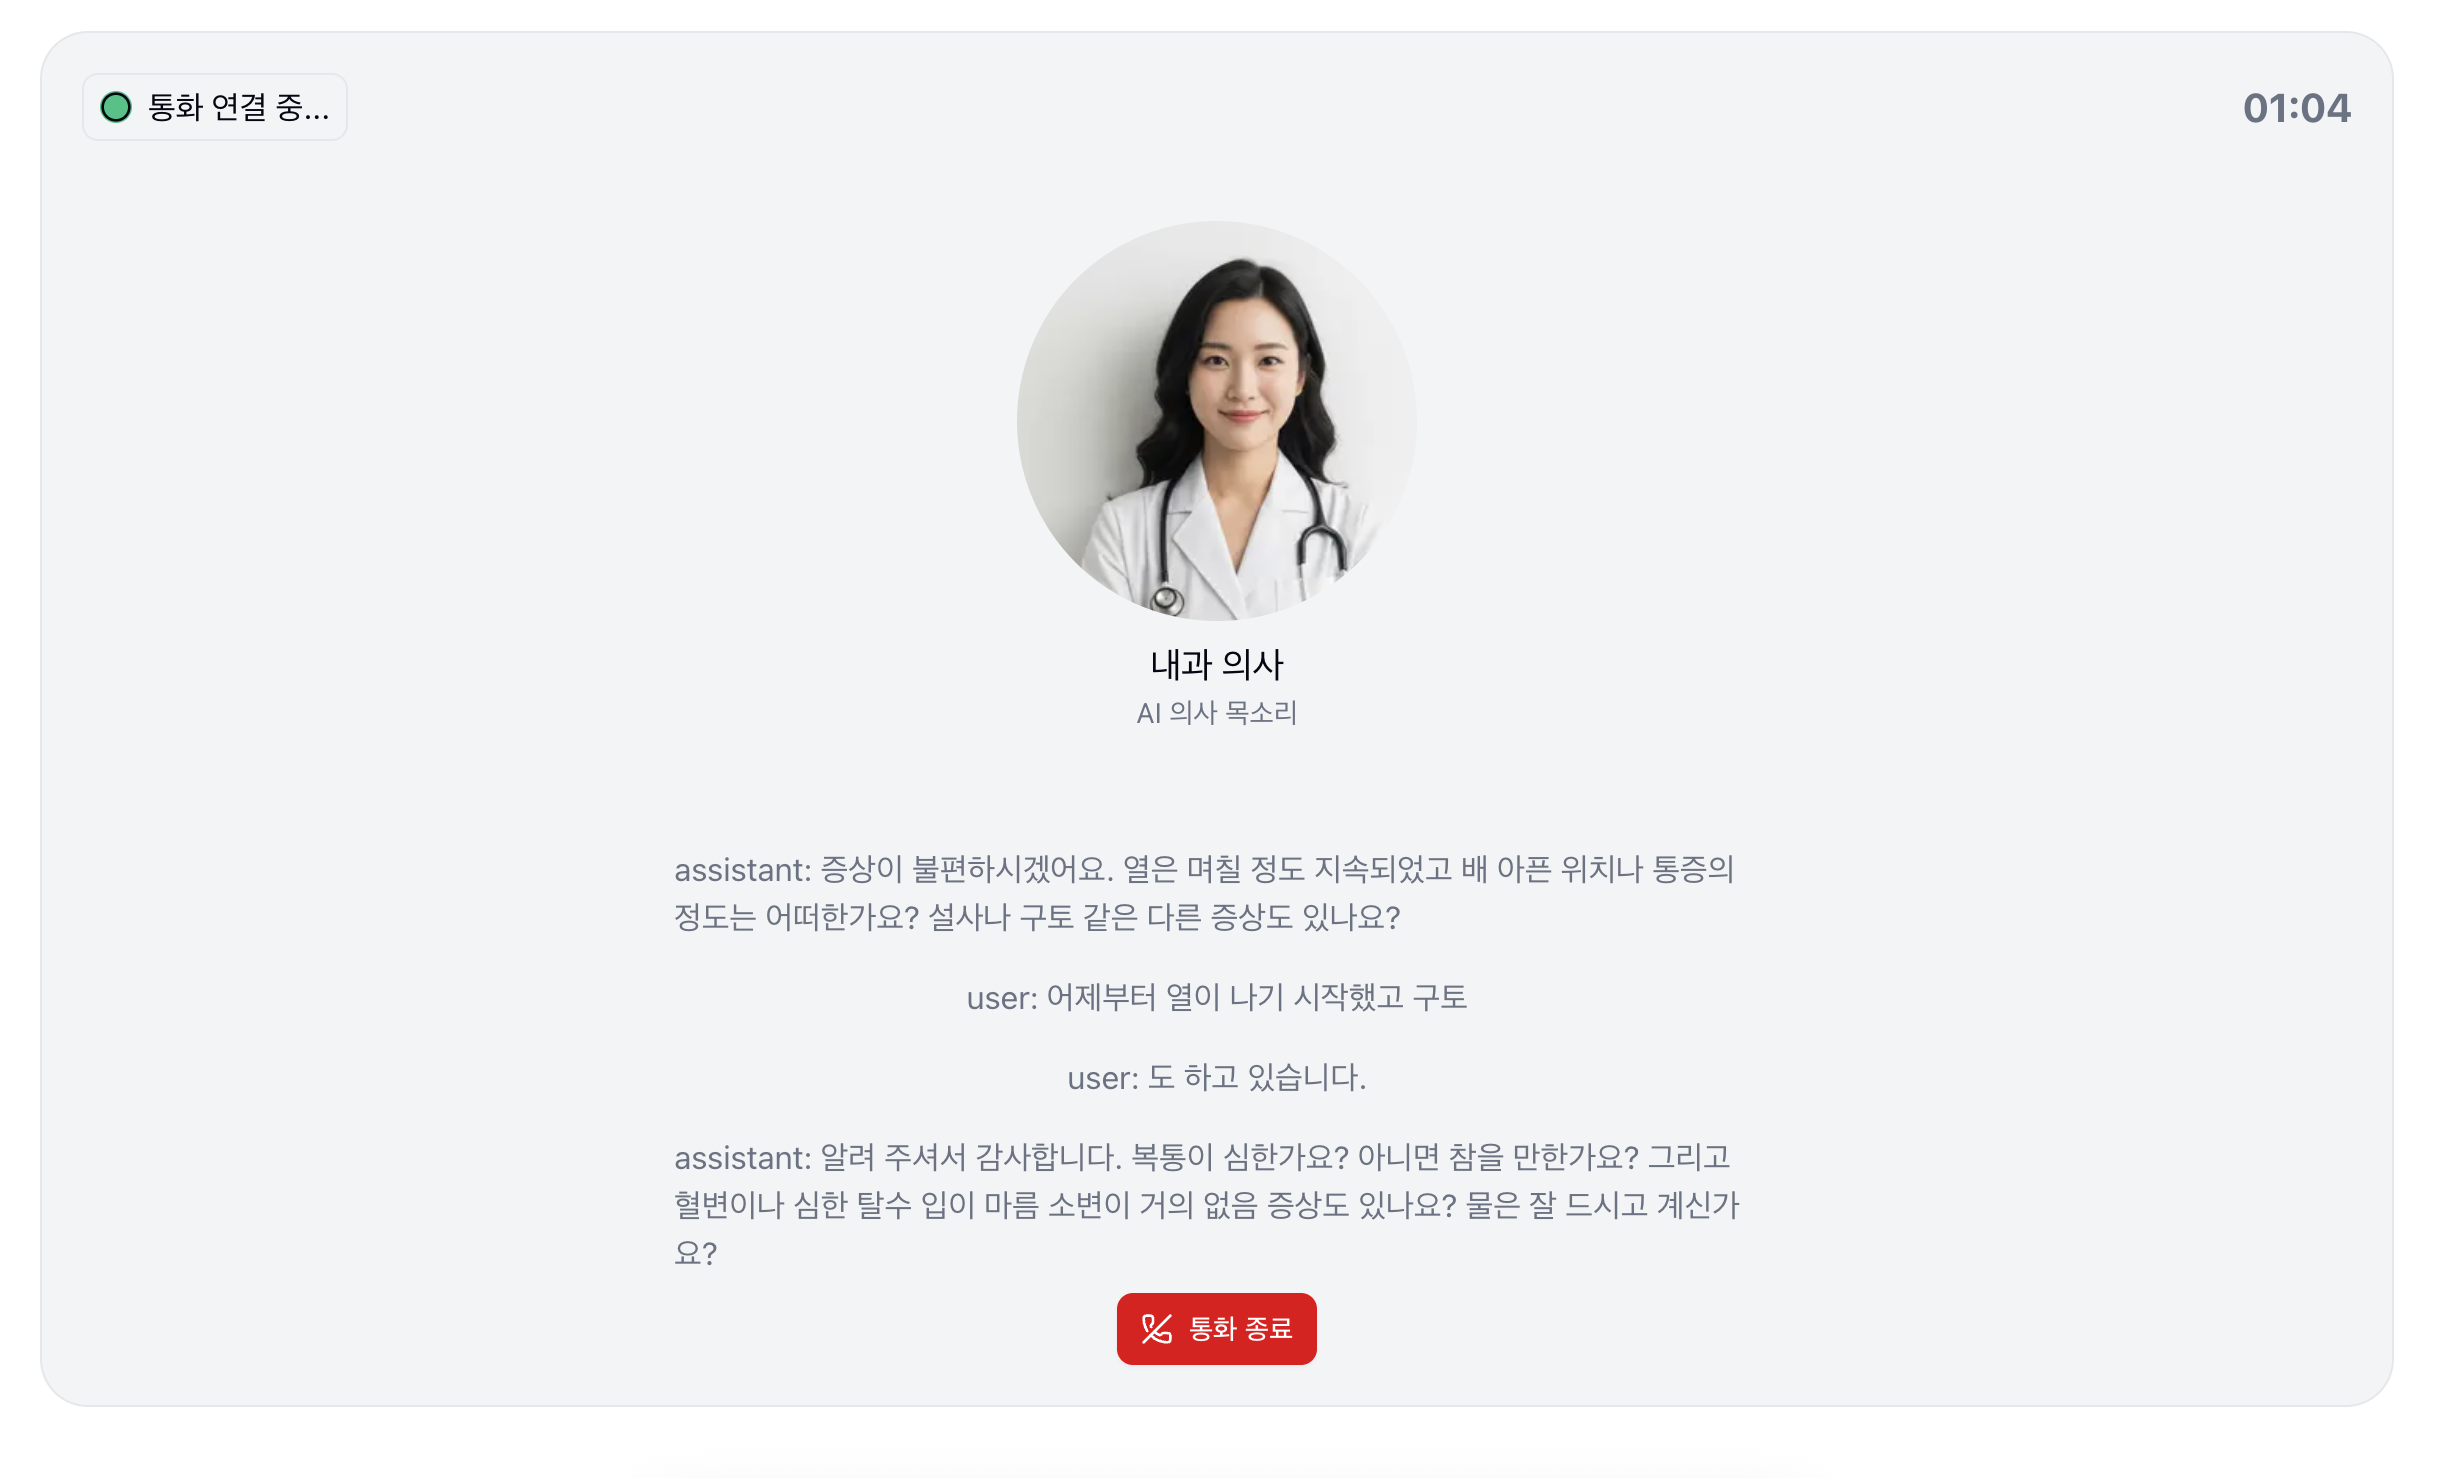Click the AI 의사 목소리 subtitle
The width and height of the screenshot is (2460, 1478).
1216,713
